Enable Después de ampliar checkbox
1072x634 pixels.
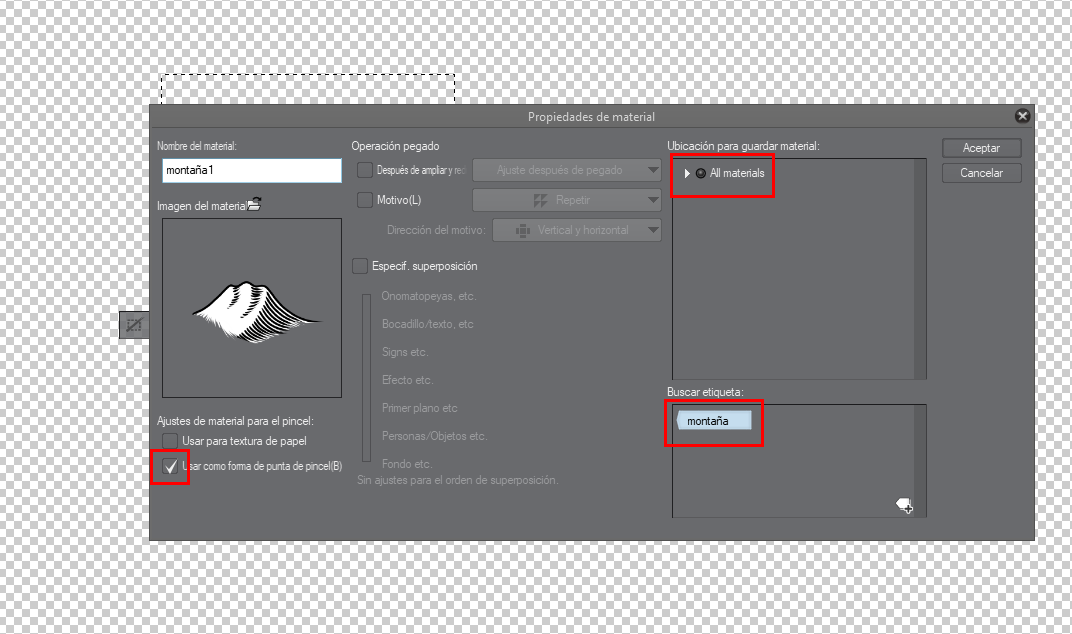pyautogui.click(x=364, y=170)
